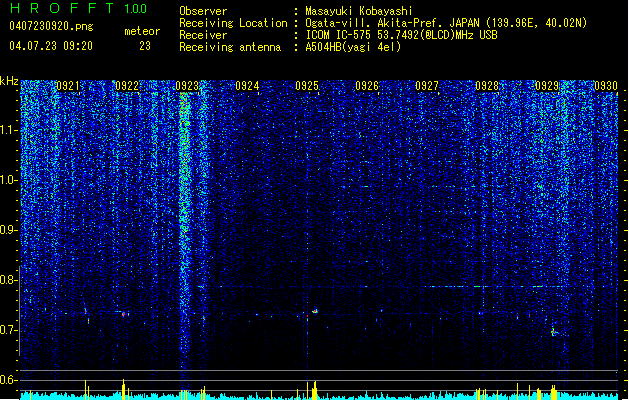Click the 0923 time marker
Screen dimensions: 629x400
pos(187,86)
